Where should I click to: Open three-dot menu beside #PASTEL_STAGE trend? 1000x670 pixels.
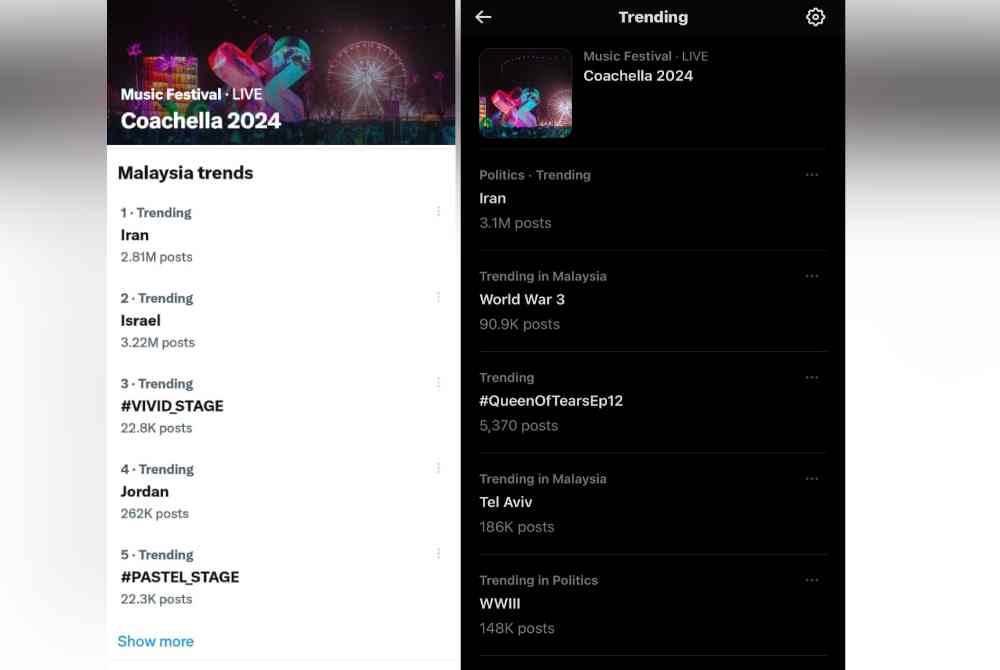pyautogui.click(x=438, y=554)
